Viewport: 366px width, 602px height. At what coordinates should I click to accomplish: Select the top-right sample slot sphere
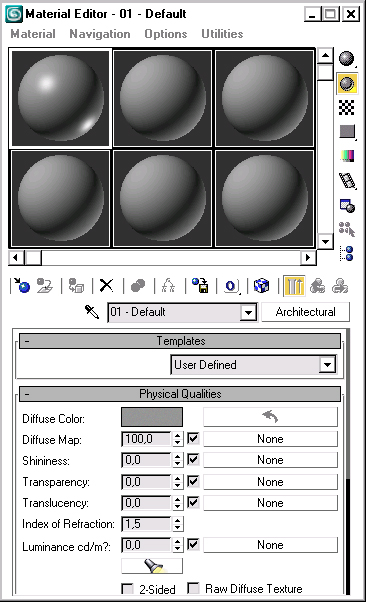pos(264,98)
